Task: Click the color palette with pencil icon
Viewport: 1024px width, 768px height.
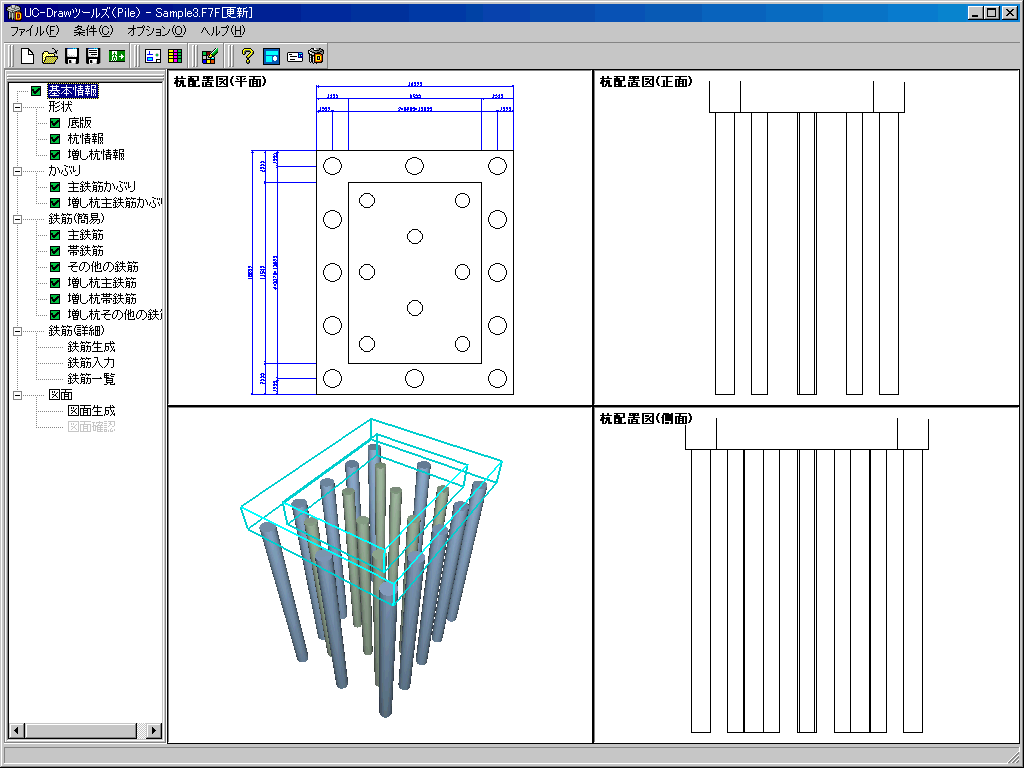Action: pyautogui.click(x=209, y=56)
